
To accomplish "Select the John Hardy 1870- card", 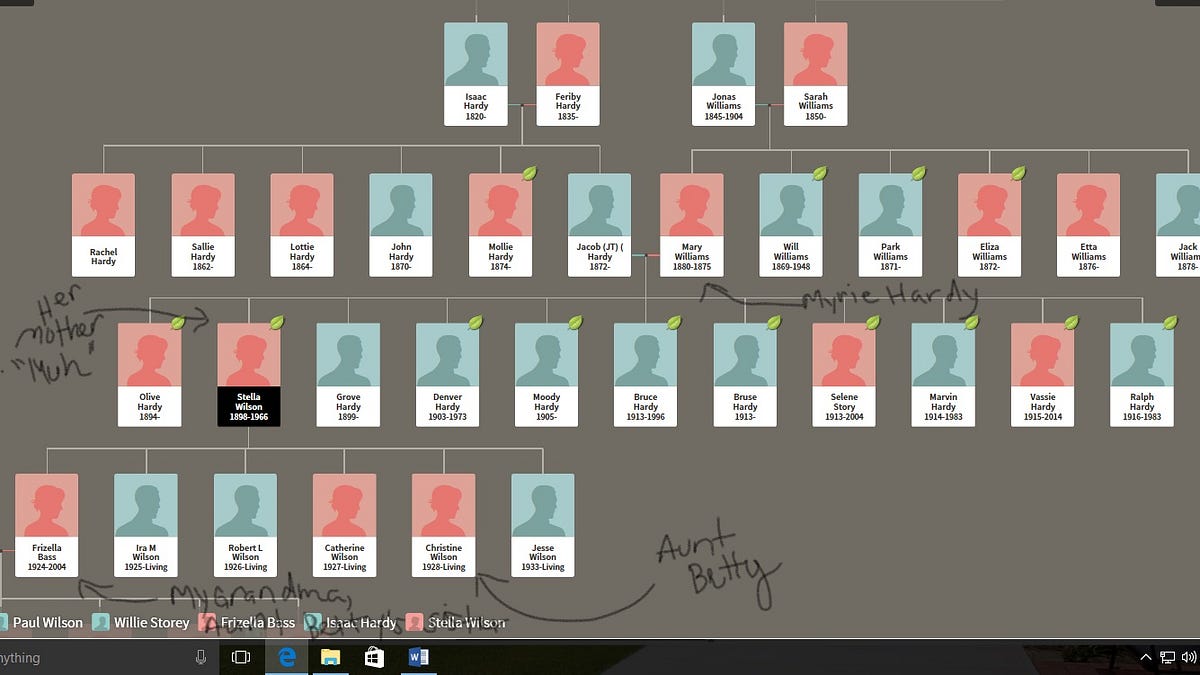I will click(401, 225).
